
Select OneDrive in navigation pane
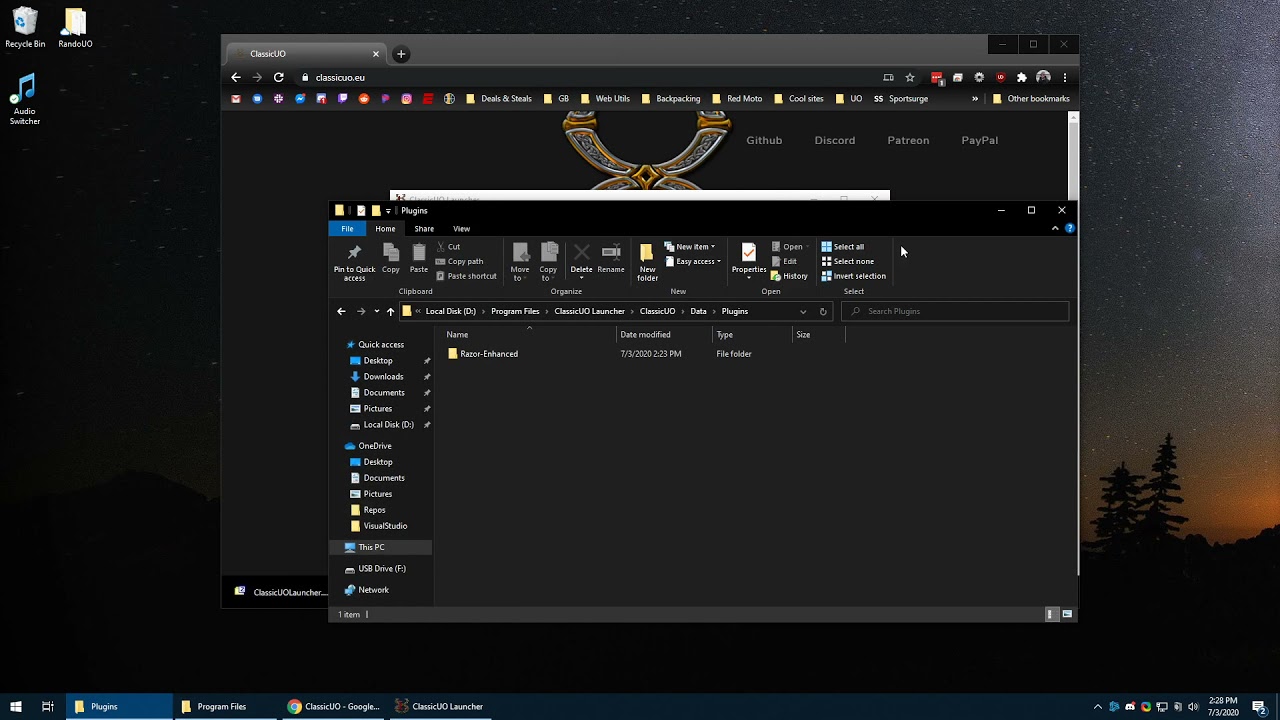point(375,446)
